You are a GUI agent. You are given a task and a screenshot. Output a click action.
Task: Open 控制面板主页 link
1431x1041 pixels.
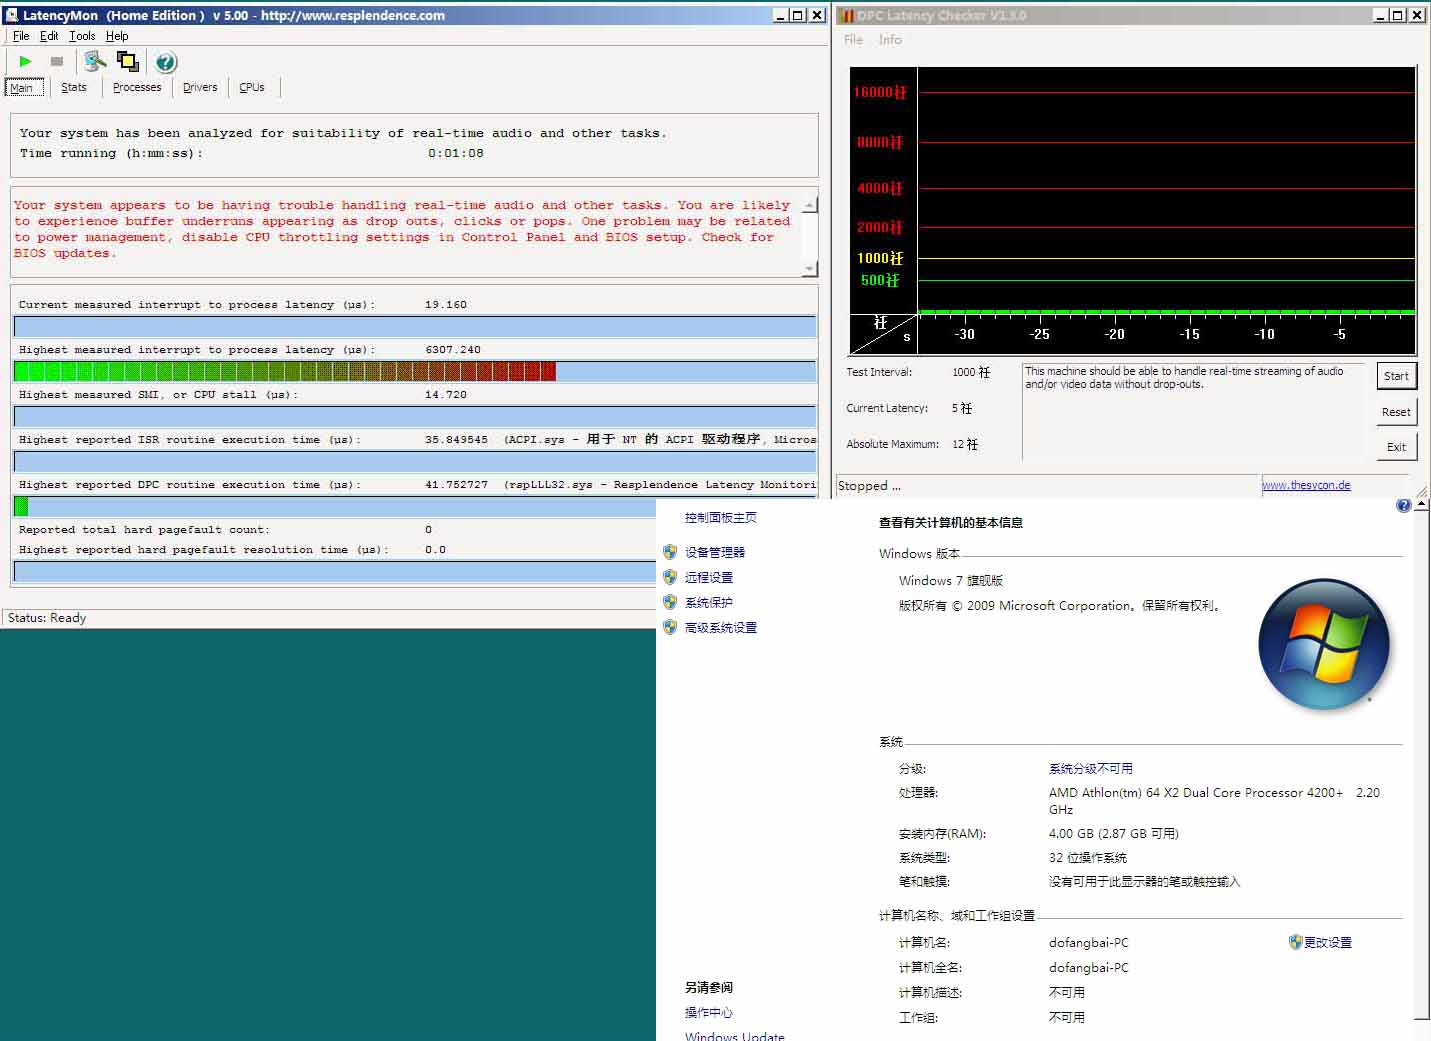[x=721, y=517]
